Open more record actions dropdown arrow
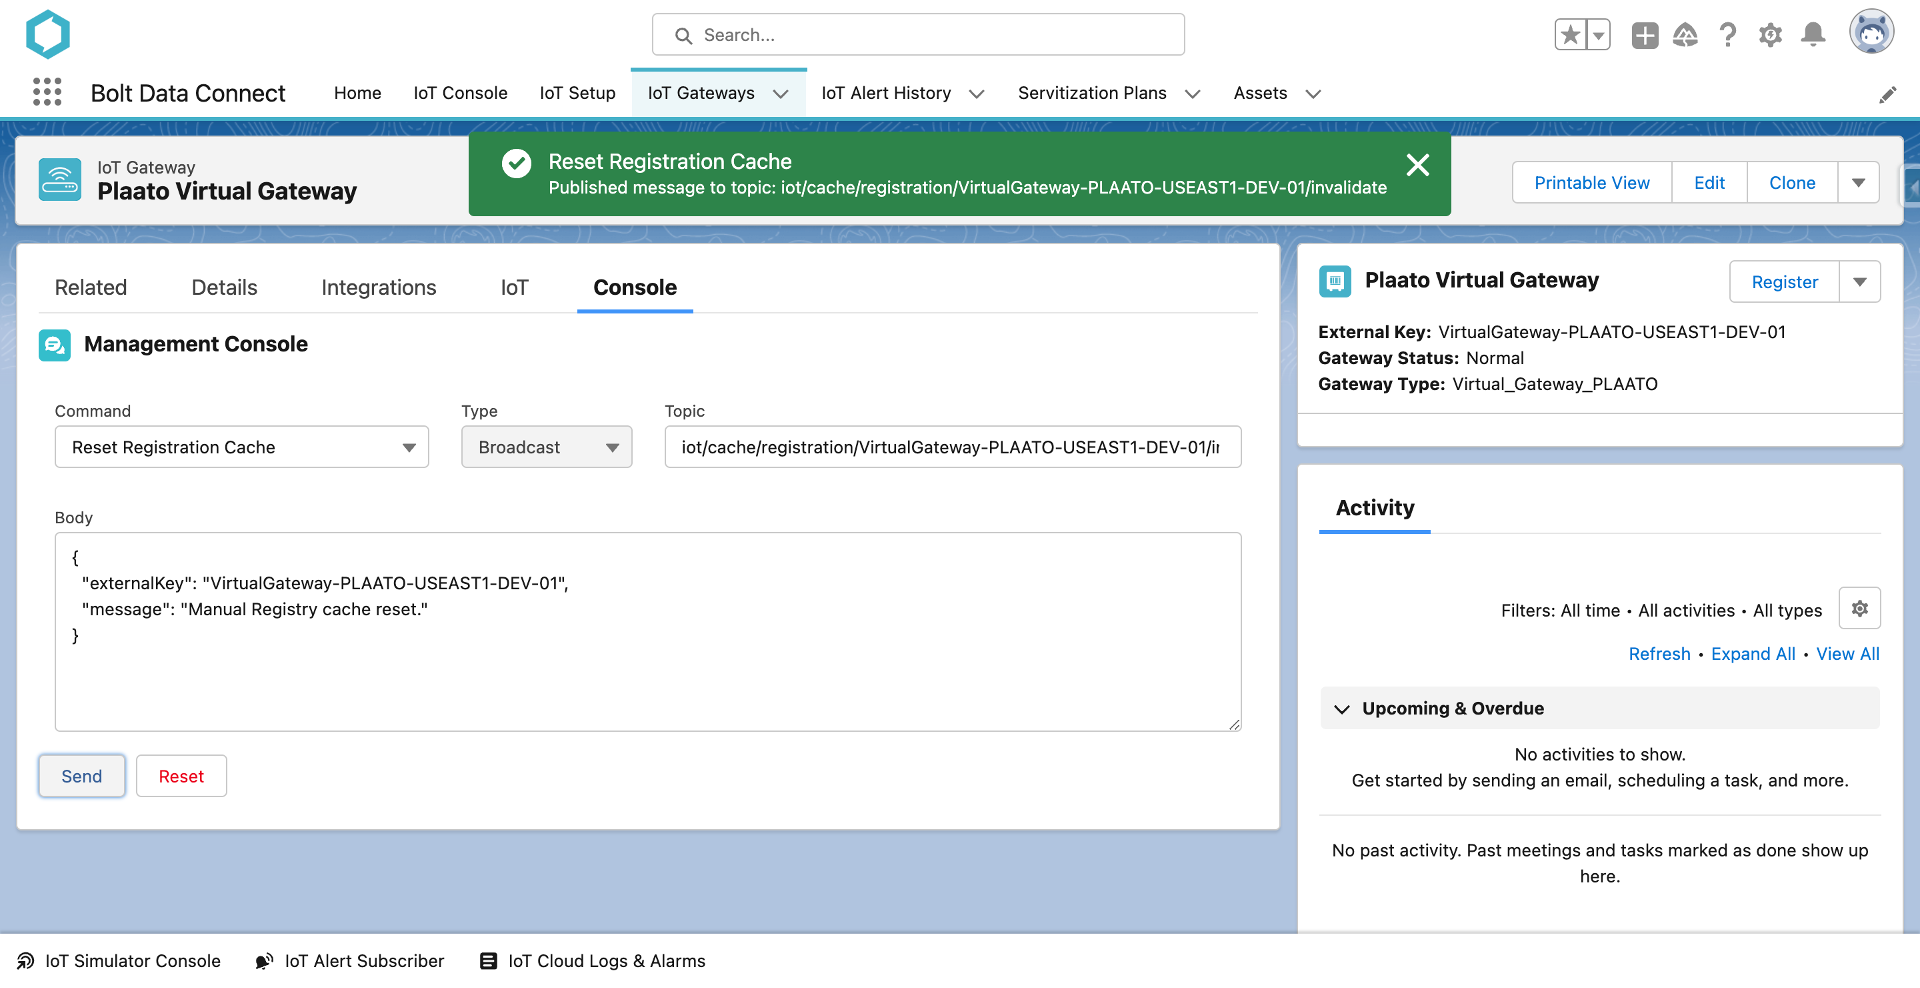Screen dimensions: 1920x988 tap(1858, 183)
